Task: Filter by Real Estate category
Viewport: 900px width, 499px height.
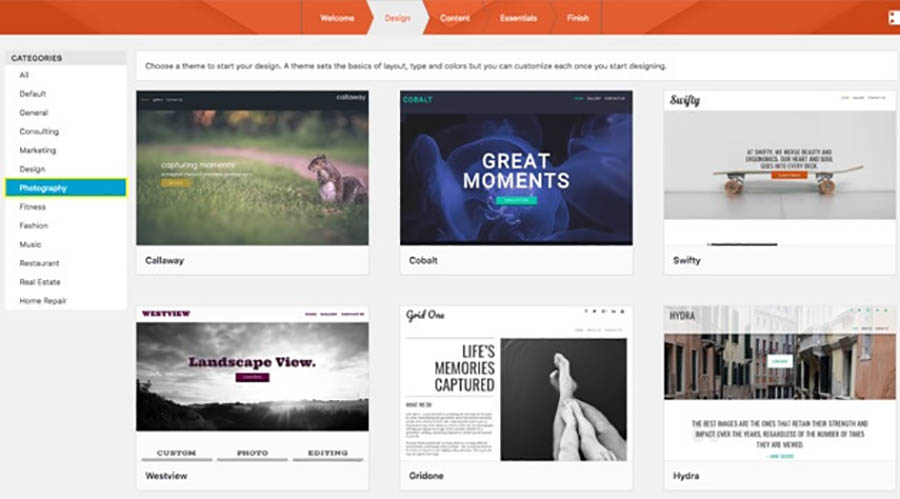Action: pyautogui.click(x=40, y=282)
